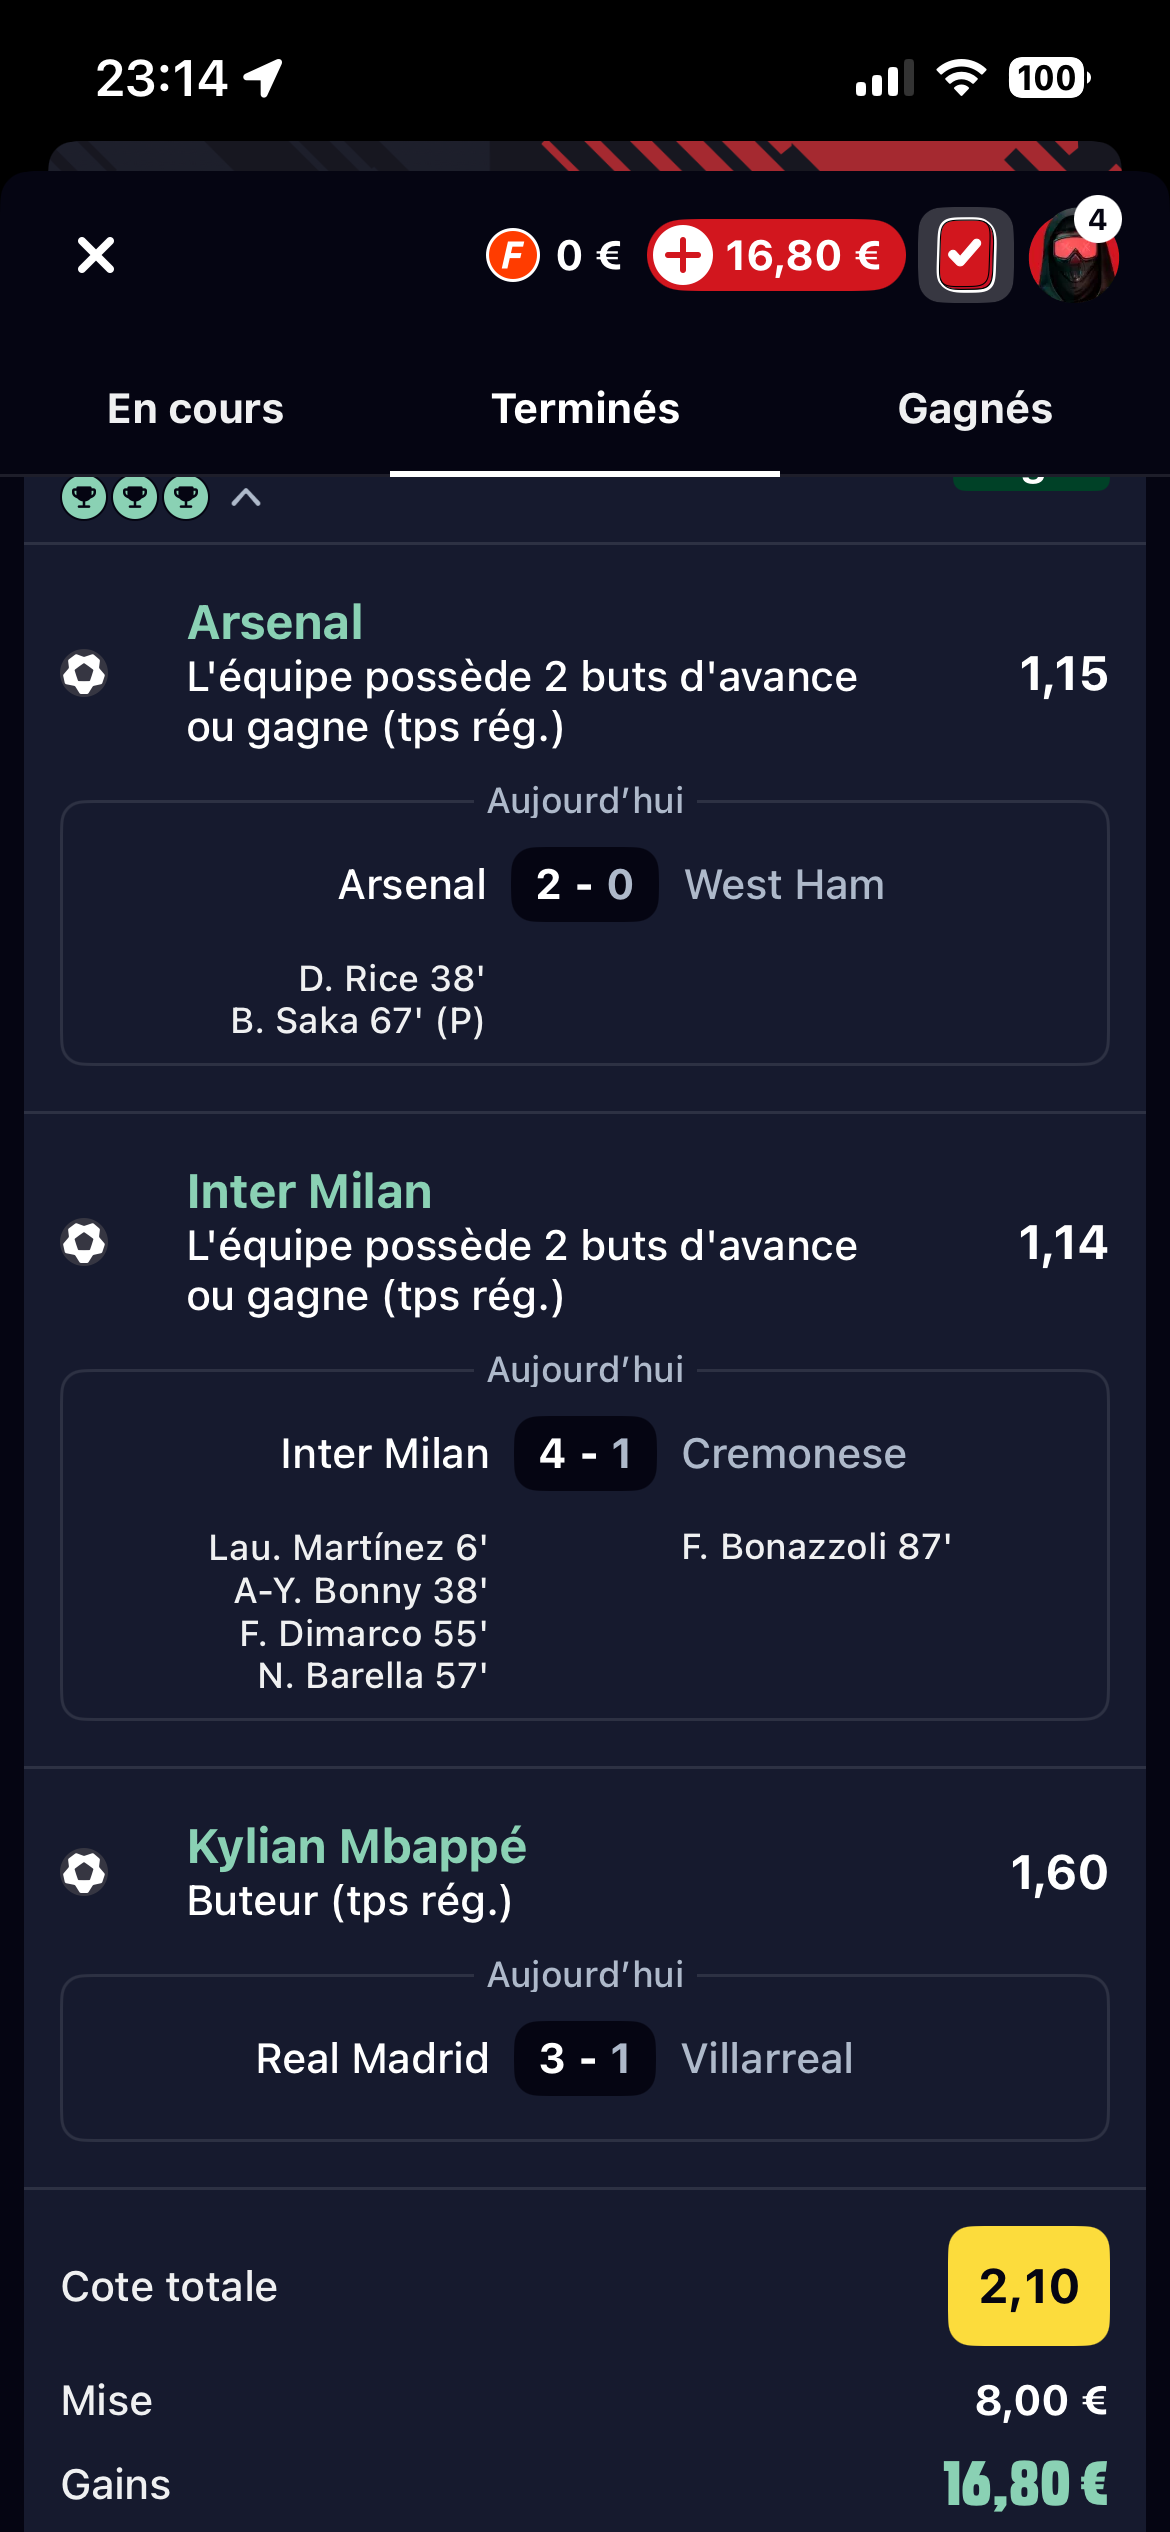This screenshot has width=1170, height=2532.
Task: Select the Terminés tab
Action: [585, 409]
